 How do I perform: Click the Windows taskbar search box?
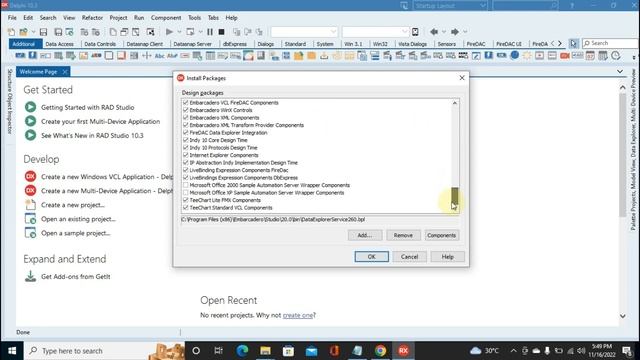[x=104, y=351]
